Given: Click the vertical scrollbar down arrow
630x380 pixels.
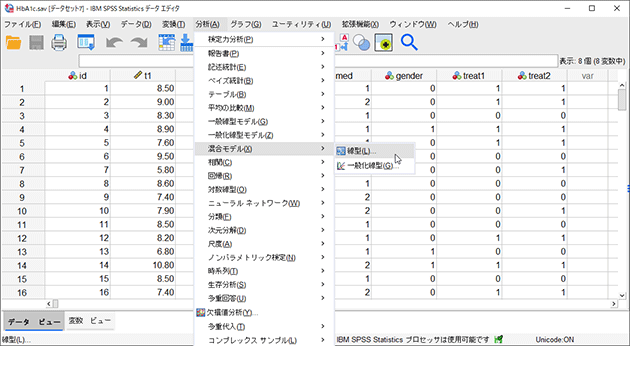Looking at the screenshot, I should click(x=622, y=295).
